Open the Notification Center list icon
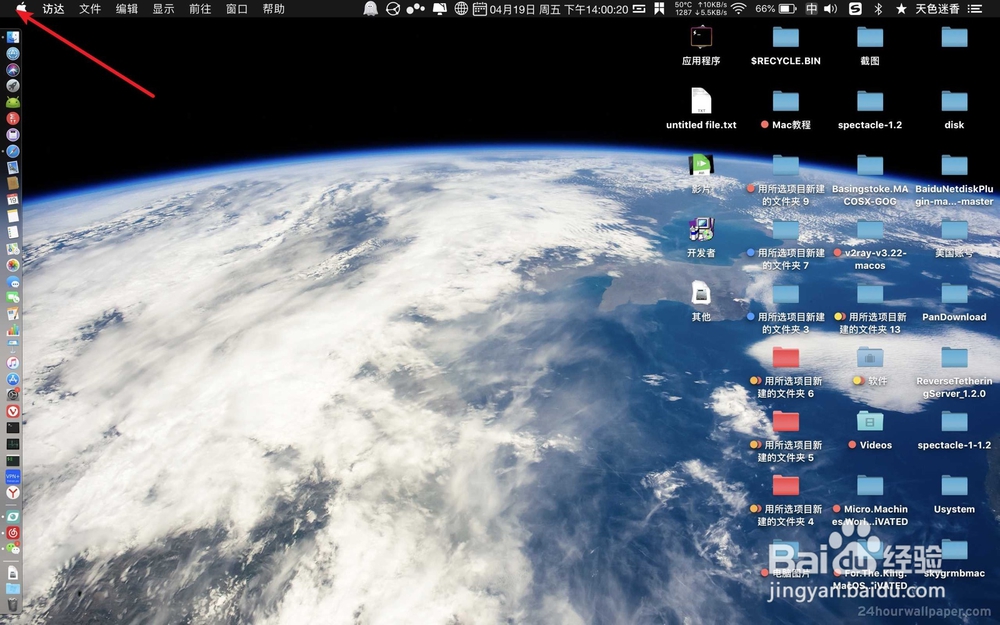This screenshot has width=1000, height=625. point(975,9)
